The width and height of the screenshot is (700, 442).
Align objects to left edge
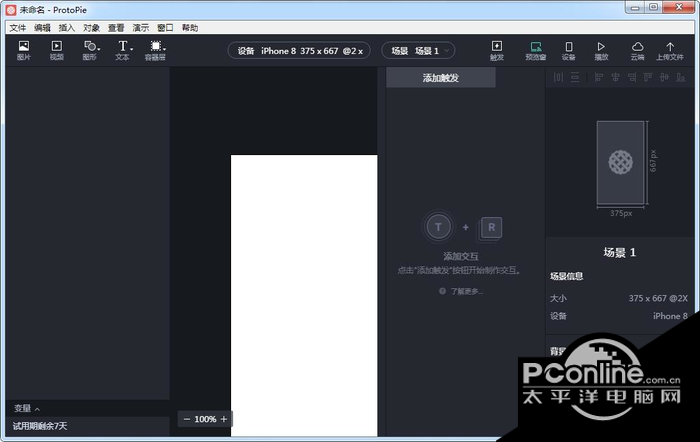coord(599,77)
